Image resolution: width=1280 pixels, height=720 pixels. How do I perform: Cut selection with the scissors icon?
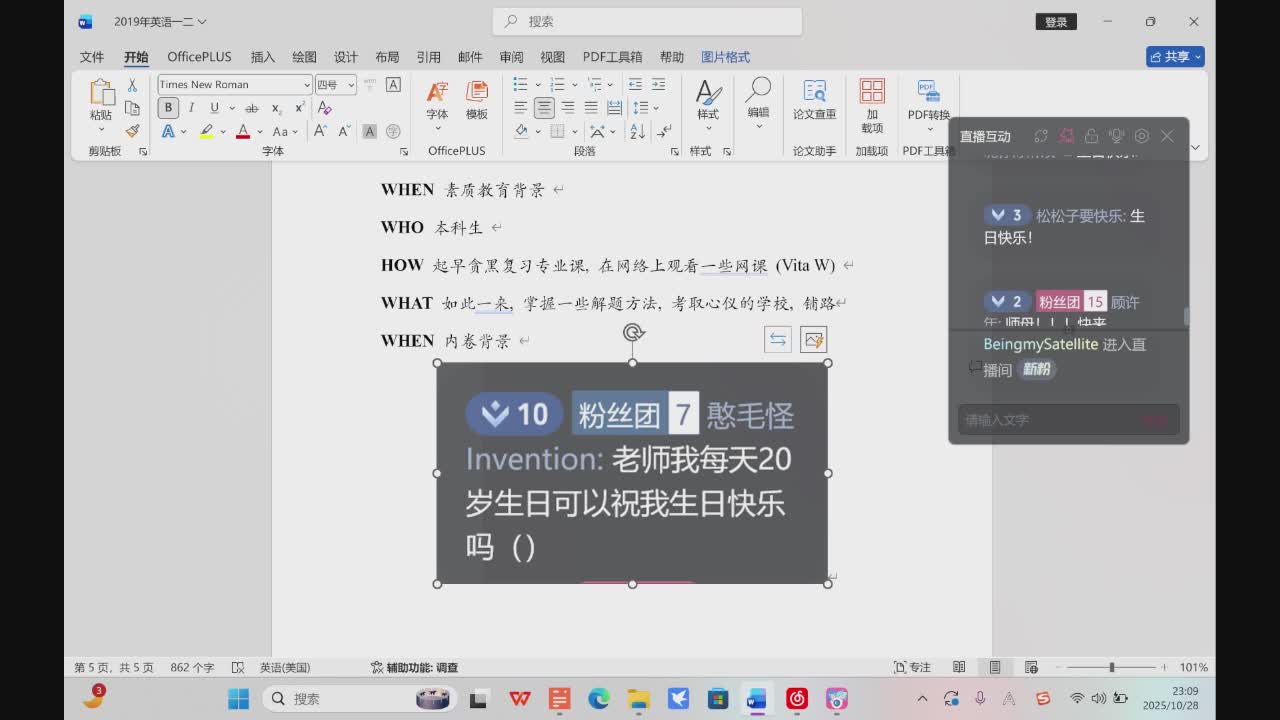(x=132, y=85)
